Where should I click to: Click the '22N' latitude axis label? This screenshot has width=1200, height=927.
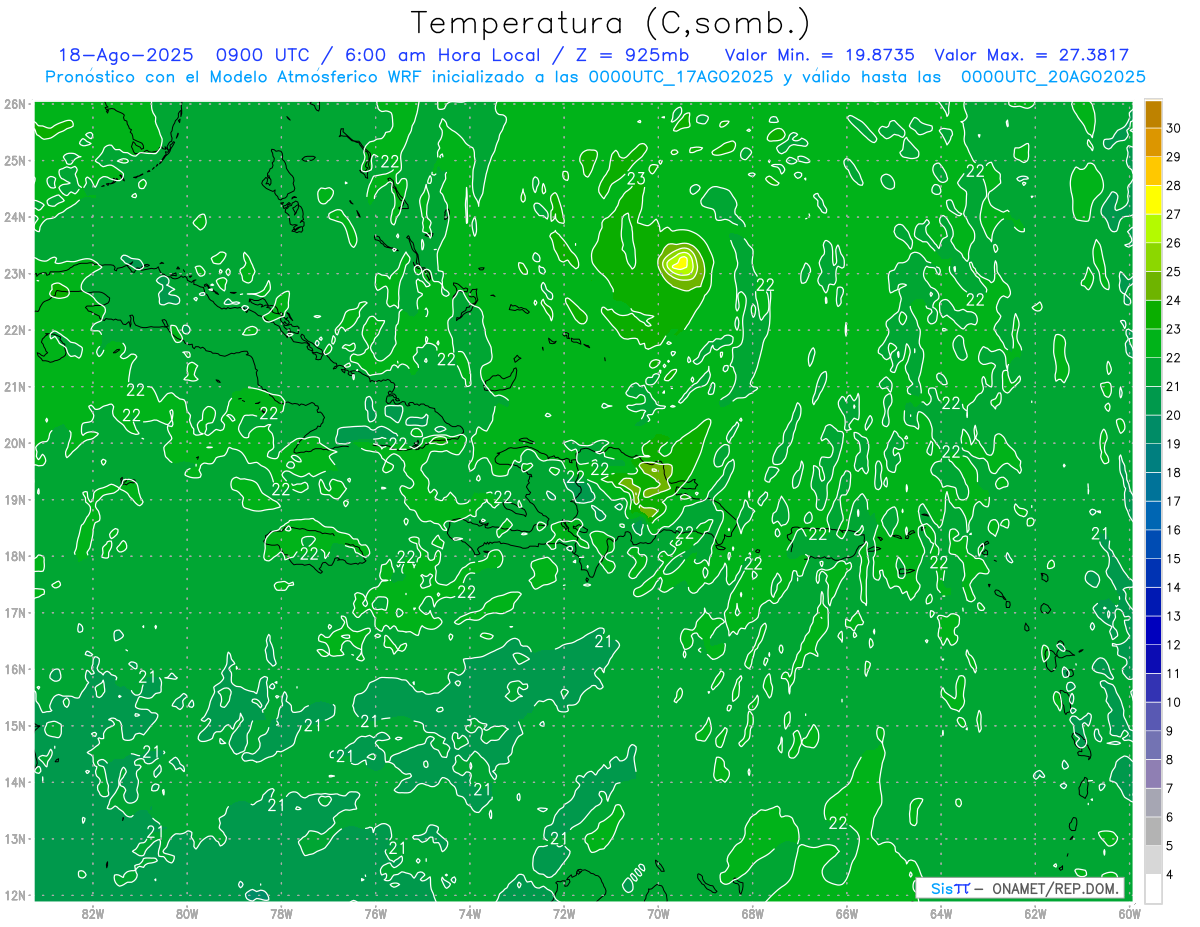pos(14,330)
